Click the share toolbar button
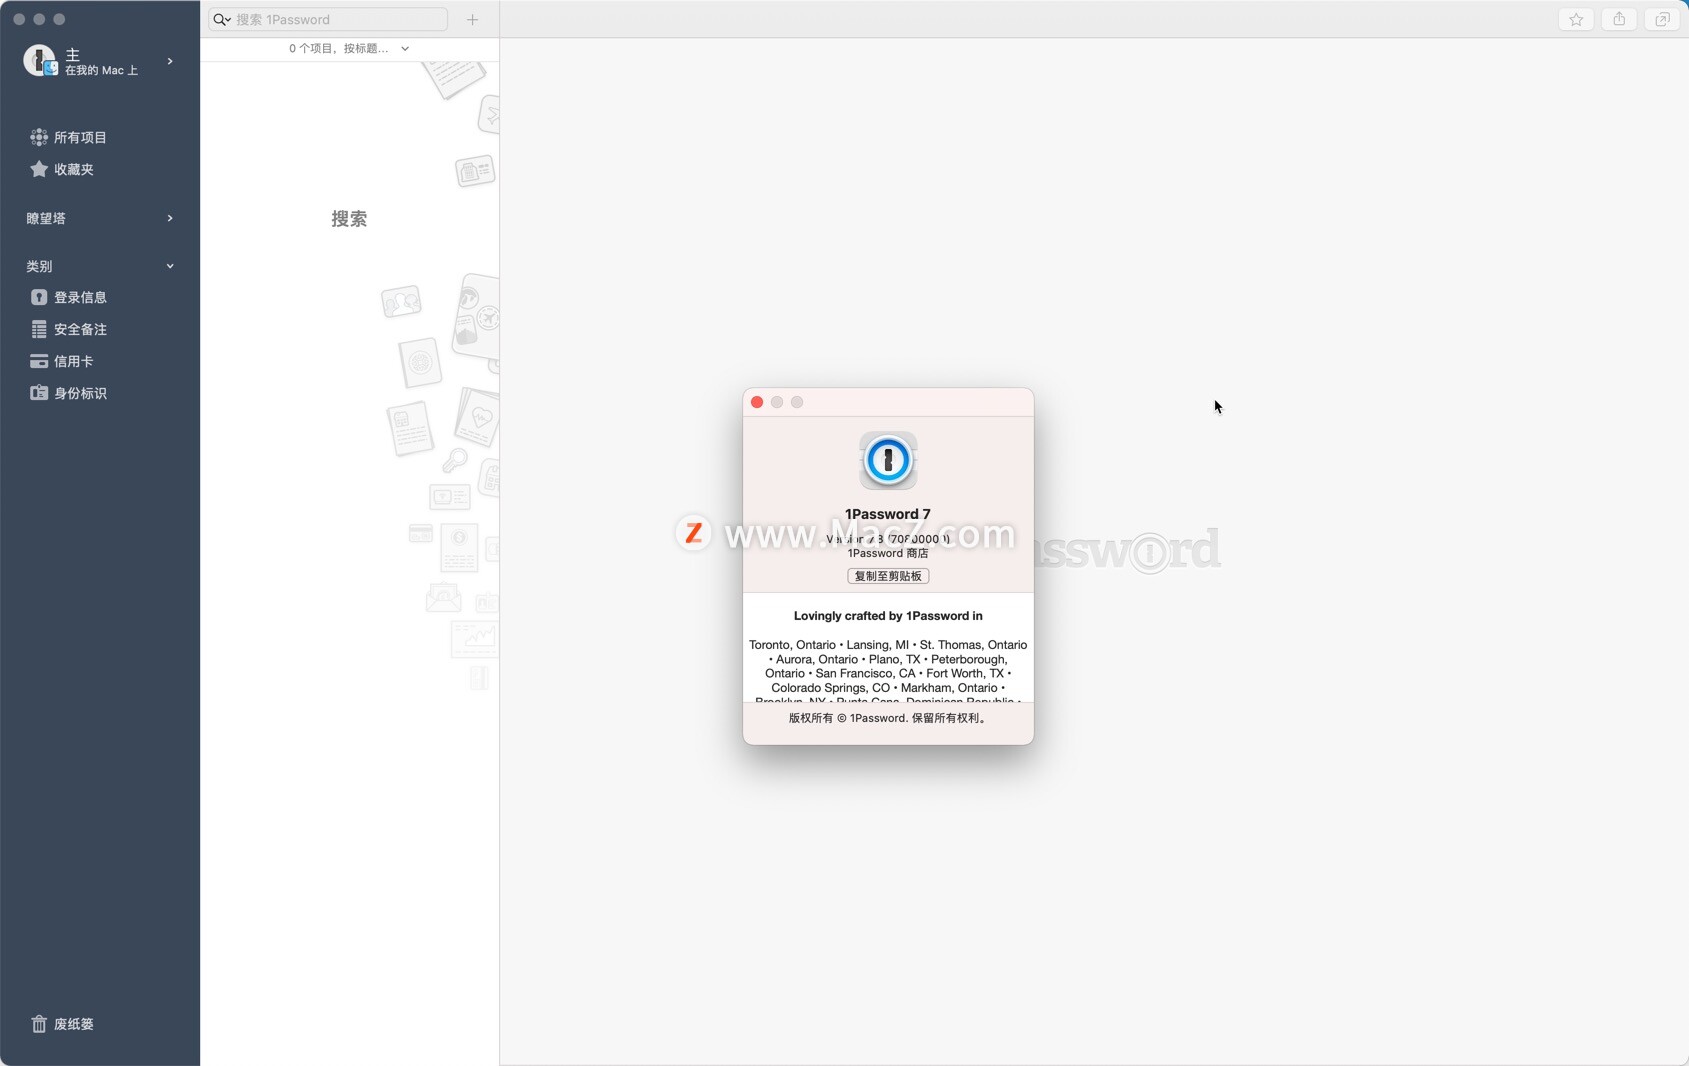 pos(1619,19)
